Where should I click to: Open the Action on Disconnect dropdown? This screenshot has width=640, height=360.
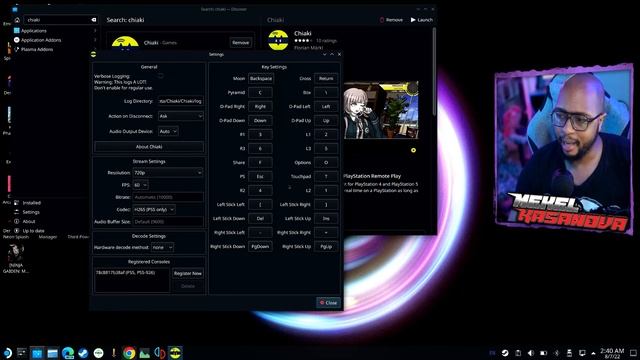(x=181, y=116)
